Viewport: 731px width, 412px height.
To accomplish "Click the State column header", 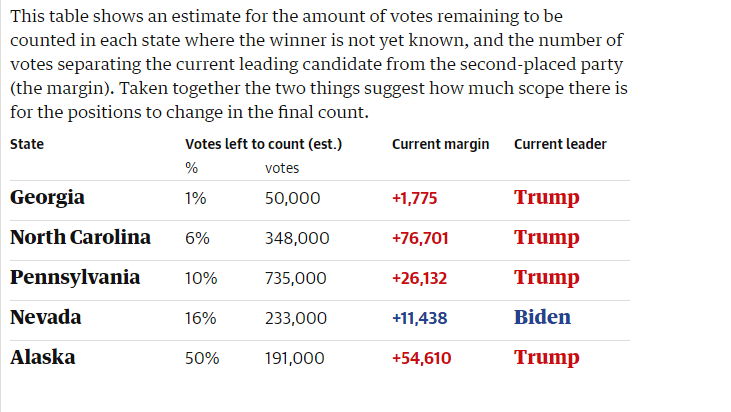I will (x=27, y=144).
